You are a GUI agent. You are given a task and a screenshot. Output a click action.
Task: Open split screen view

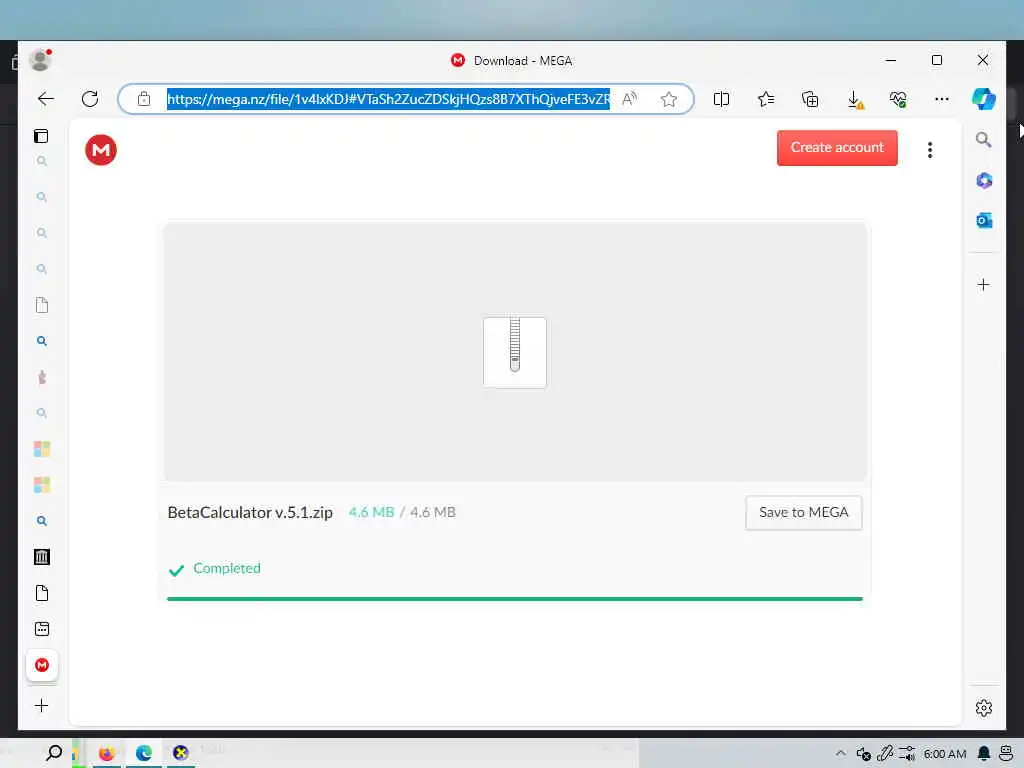722,99
